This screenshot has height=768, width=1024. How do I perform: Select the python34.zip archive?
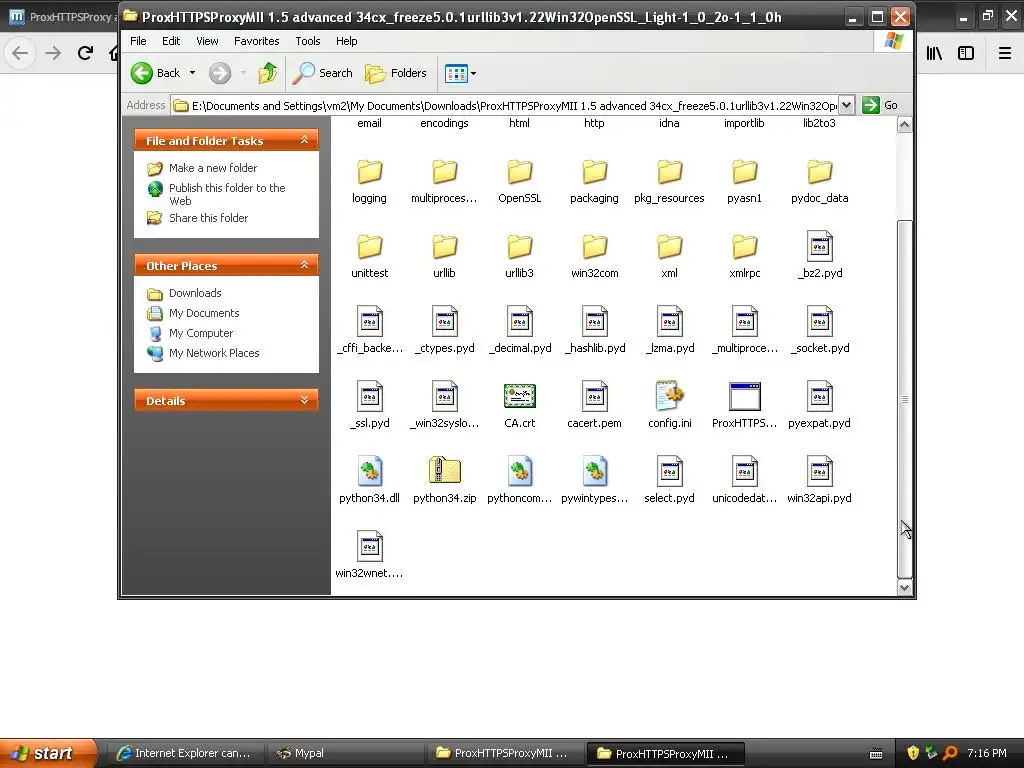point(445,481)
